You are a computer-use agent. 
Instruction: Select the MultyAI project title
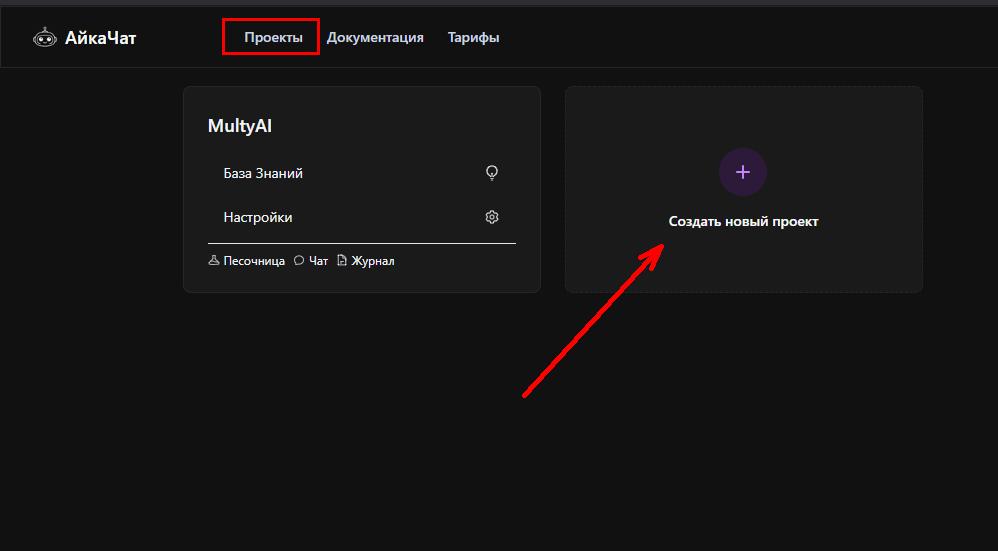[x=240, y=126]
